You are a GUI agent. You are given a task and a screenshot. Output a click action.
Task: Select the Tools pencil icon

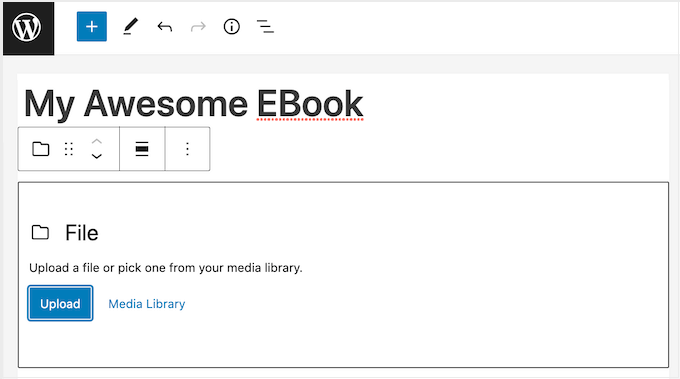tap(130, 26)
